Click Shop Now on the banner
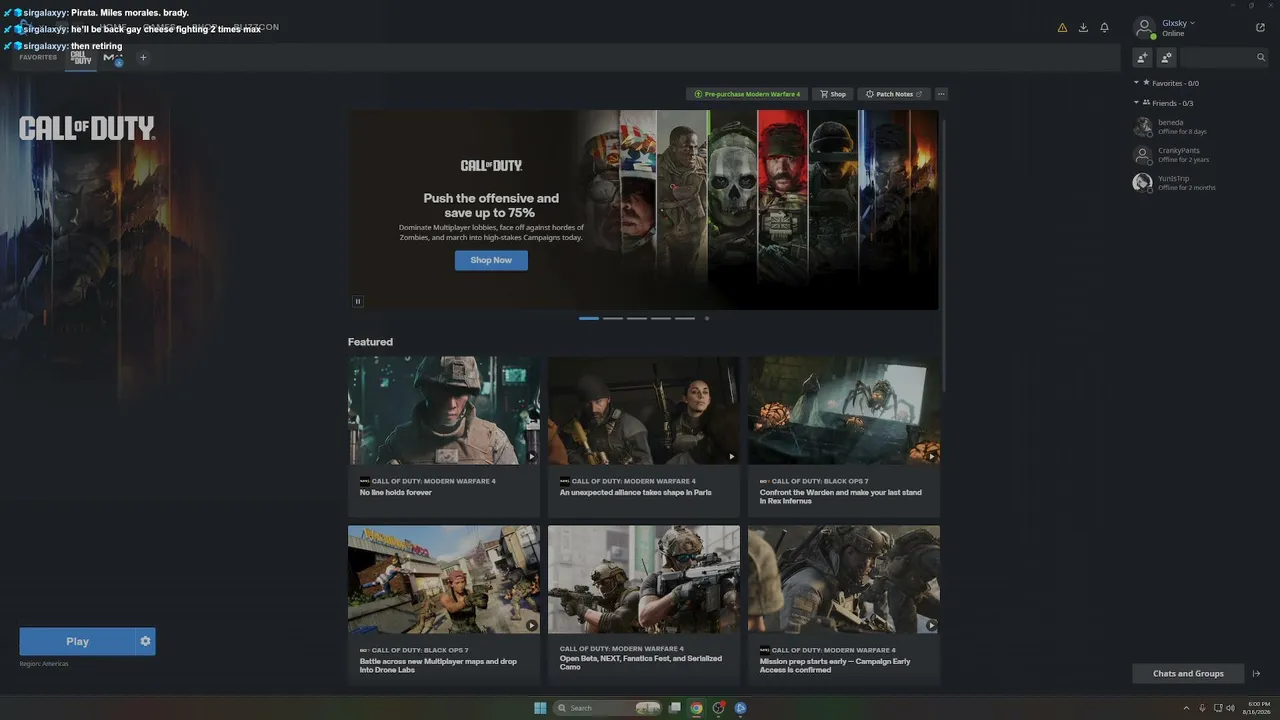 click(491, 260)
